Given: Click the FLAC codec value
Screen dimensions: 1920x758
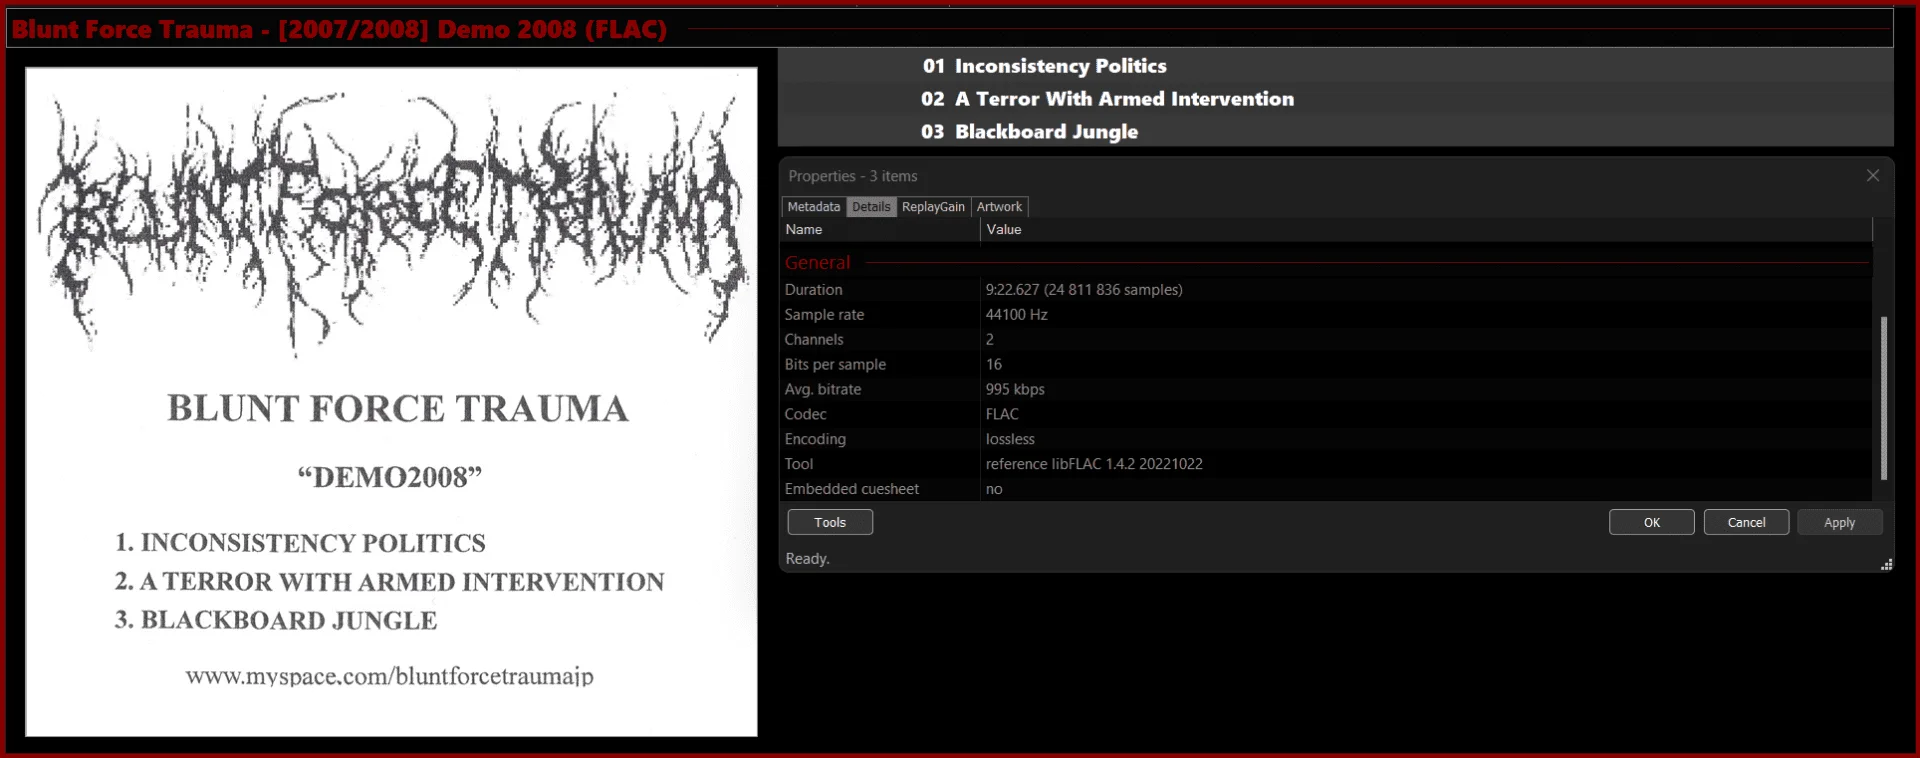Looking at the screenshot, I should tap(1002, 415).
